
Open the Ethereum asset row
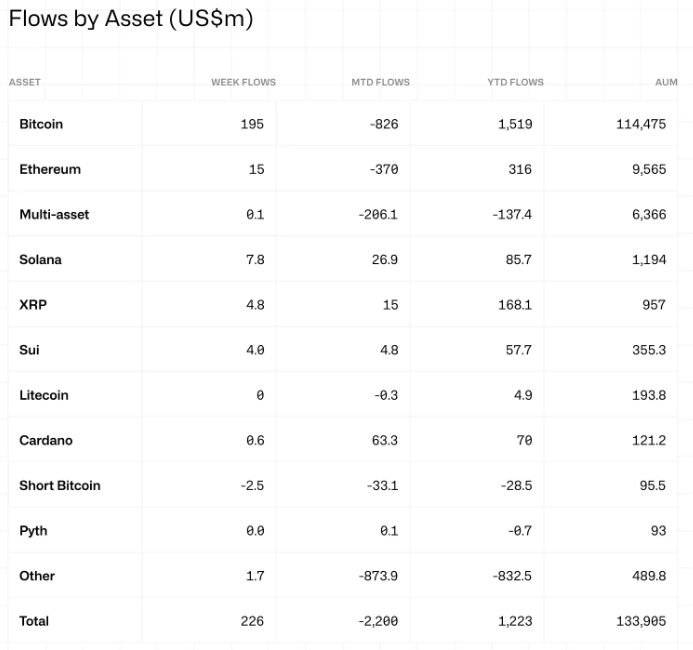click(50, 169)
